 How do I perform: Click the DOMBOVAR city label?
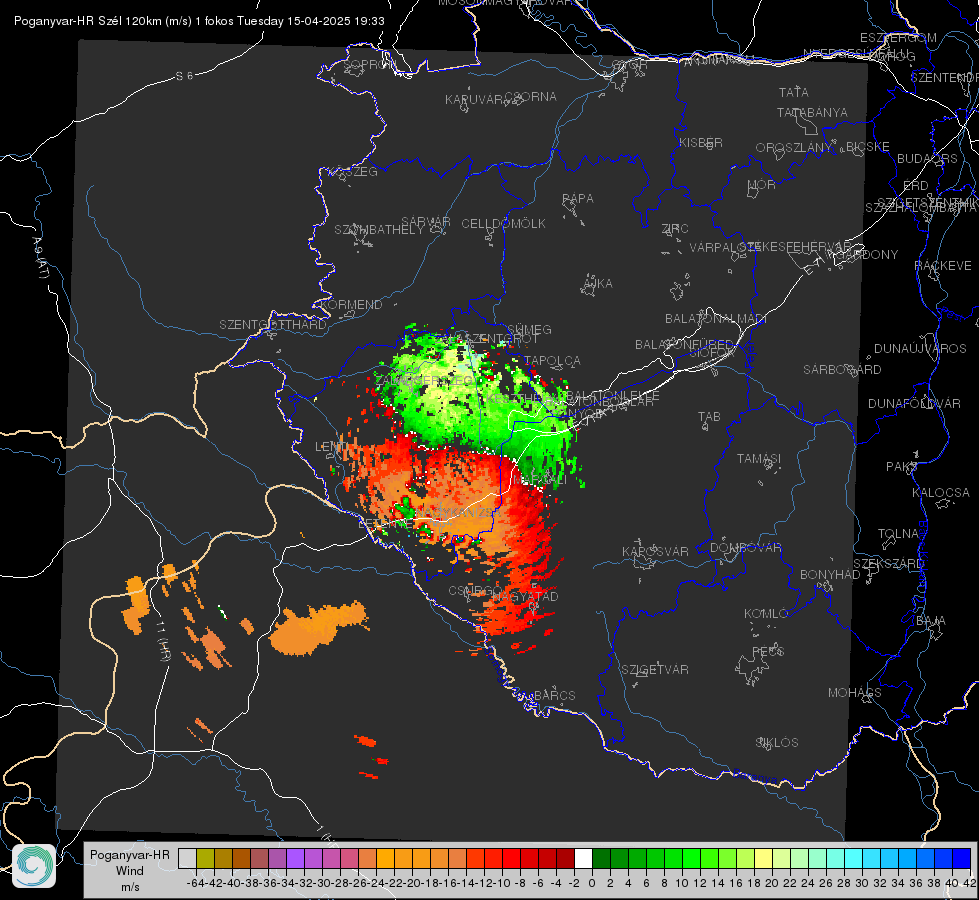(x=745, y=548)
